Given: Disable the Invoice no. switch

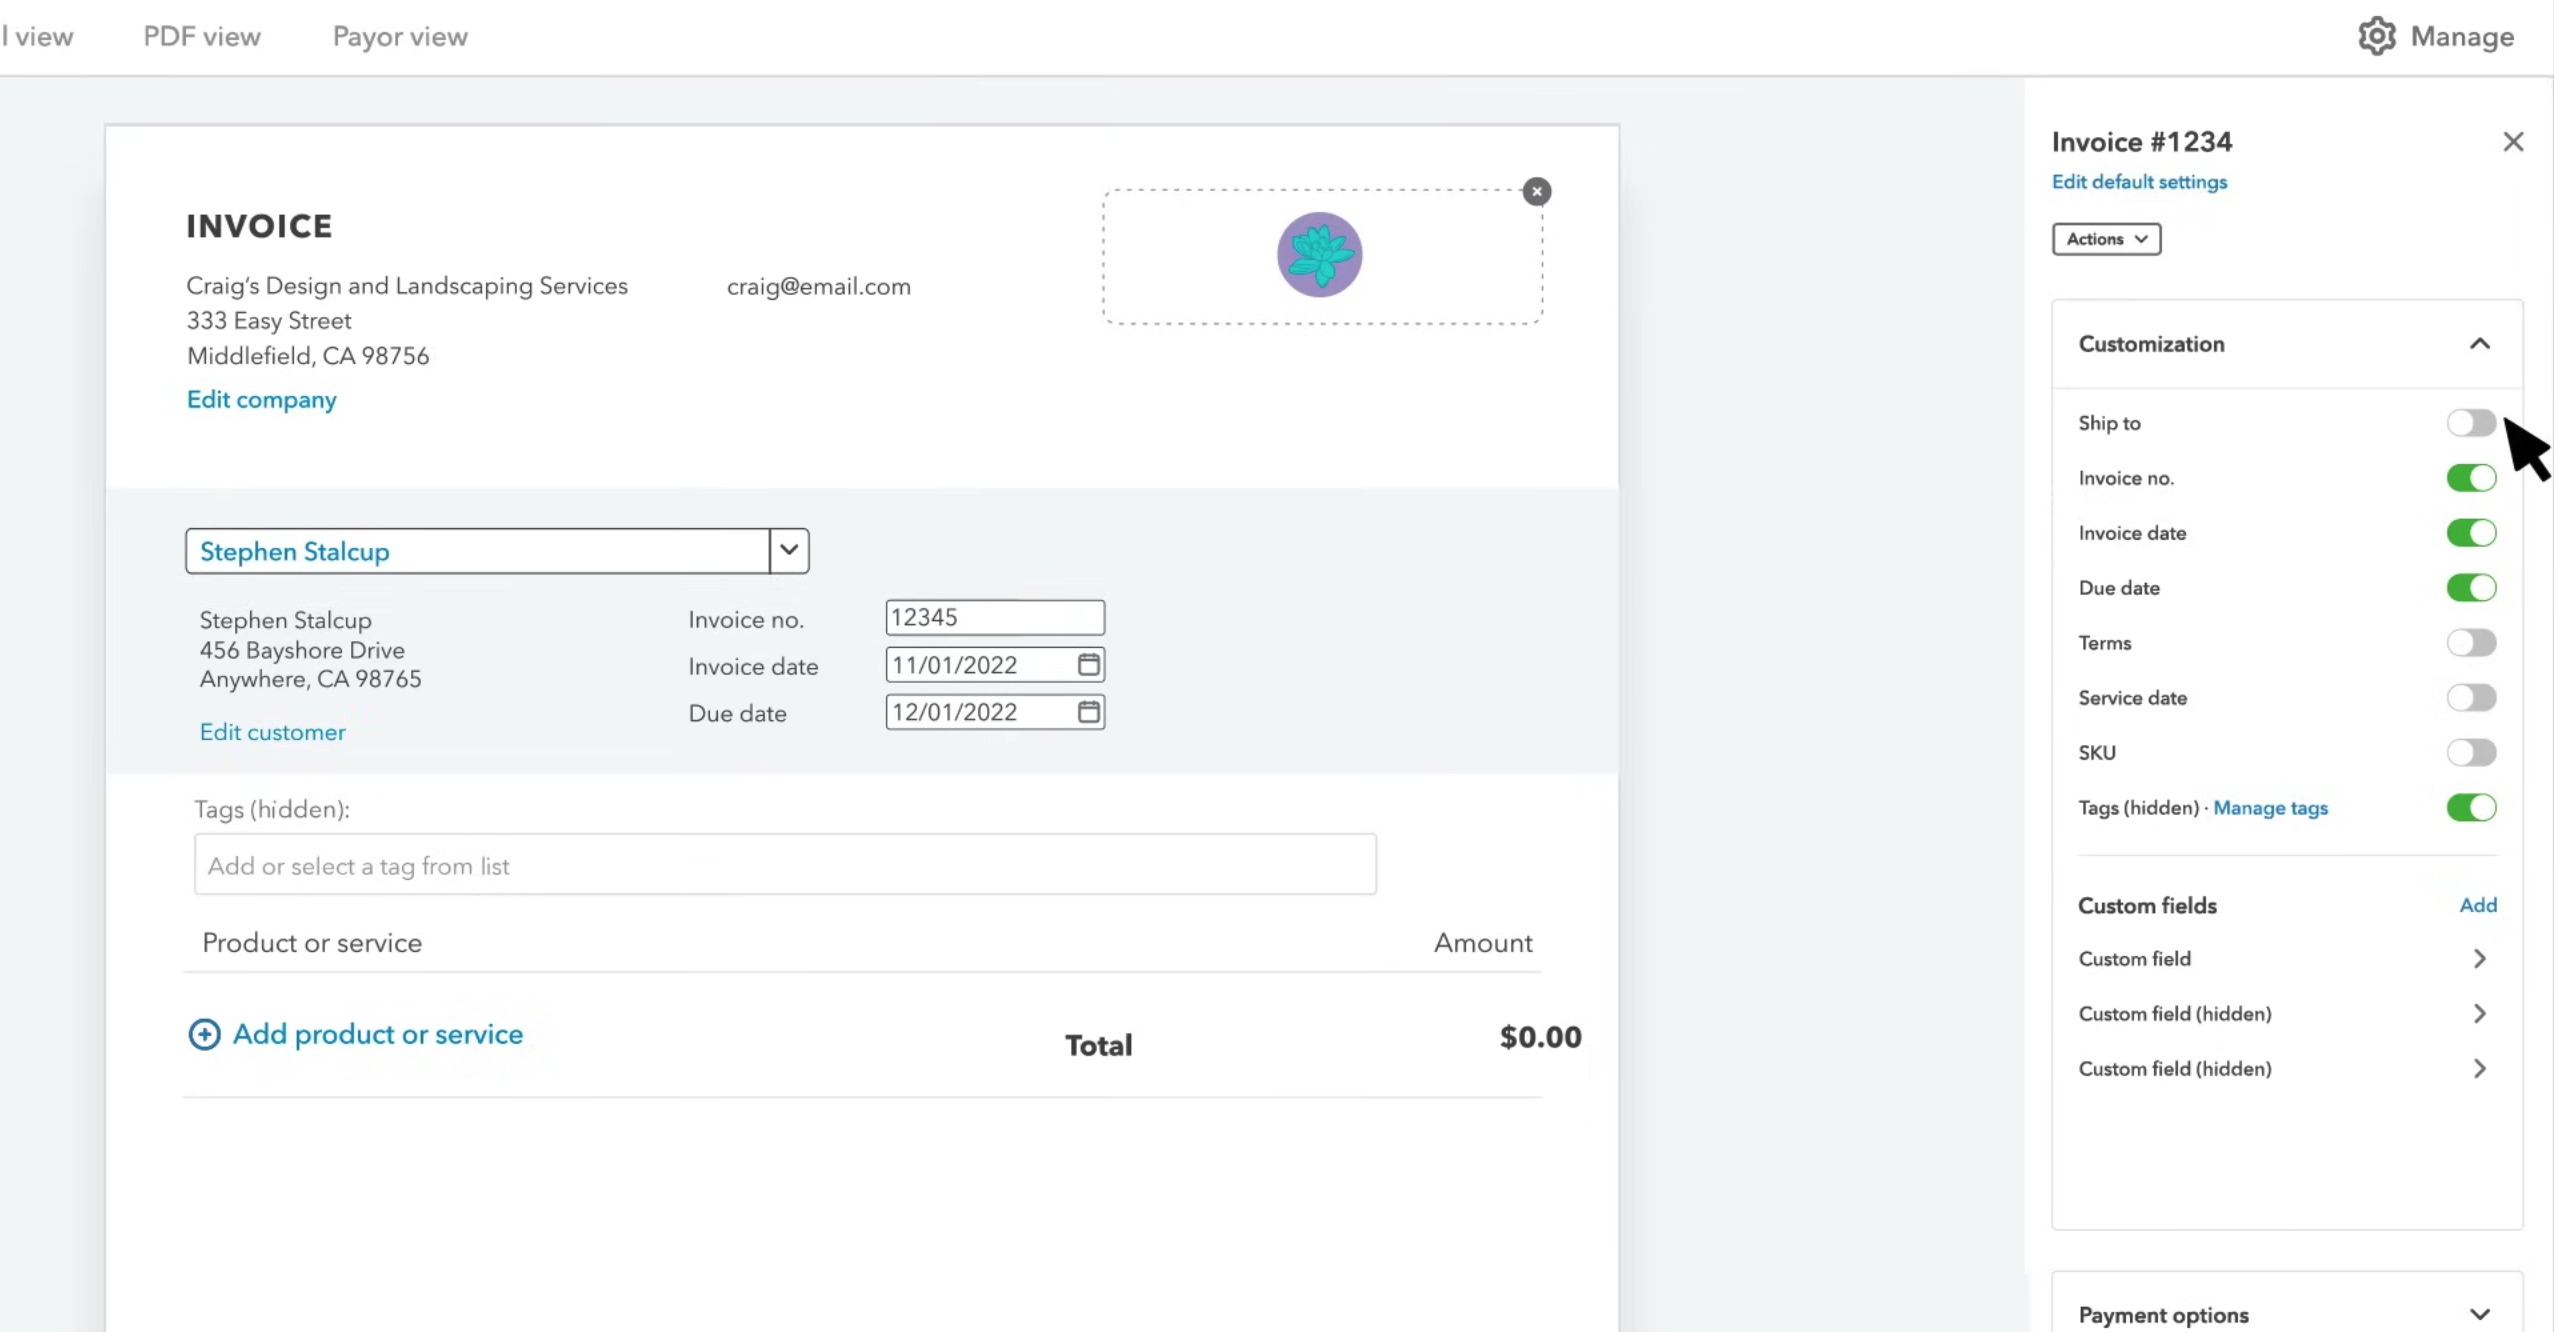Looking at the screenshot, I should 2471,478.
